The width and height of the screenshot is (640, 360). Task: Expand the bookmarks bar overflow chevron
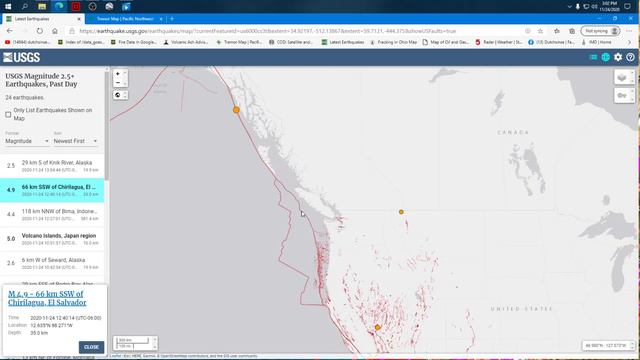tap(629, 42)
